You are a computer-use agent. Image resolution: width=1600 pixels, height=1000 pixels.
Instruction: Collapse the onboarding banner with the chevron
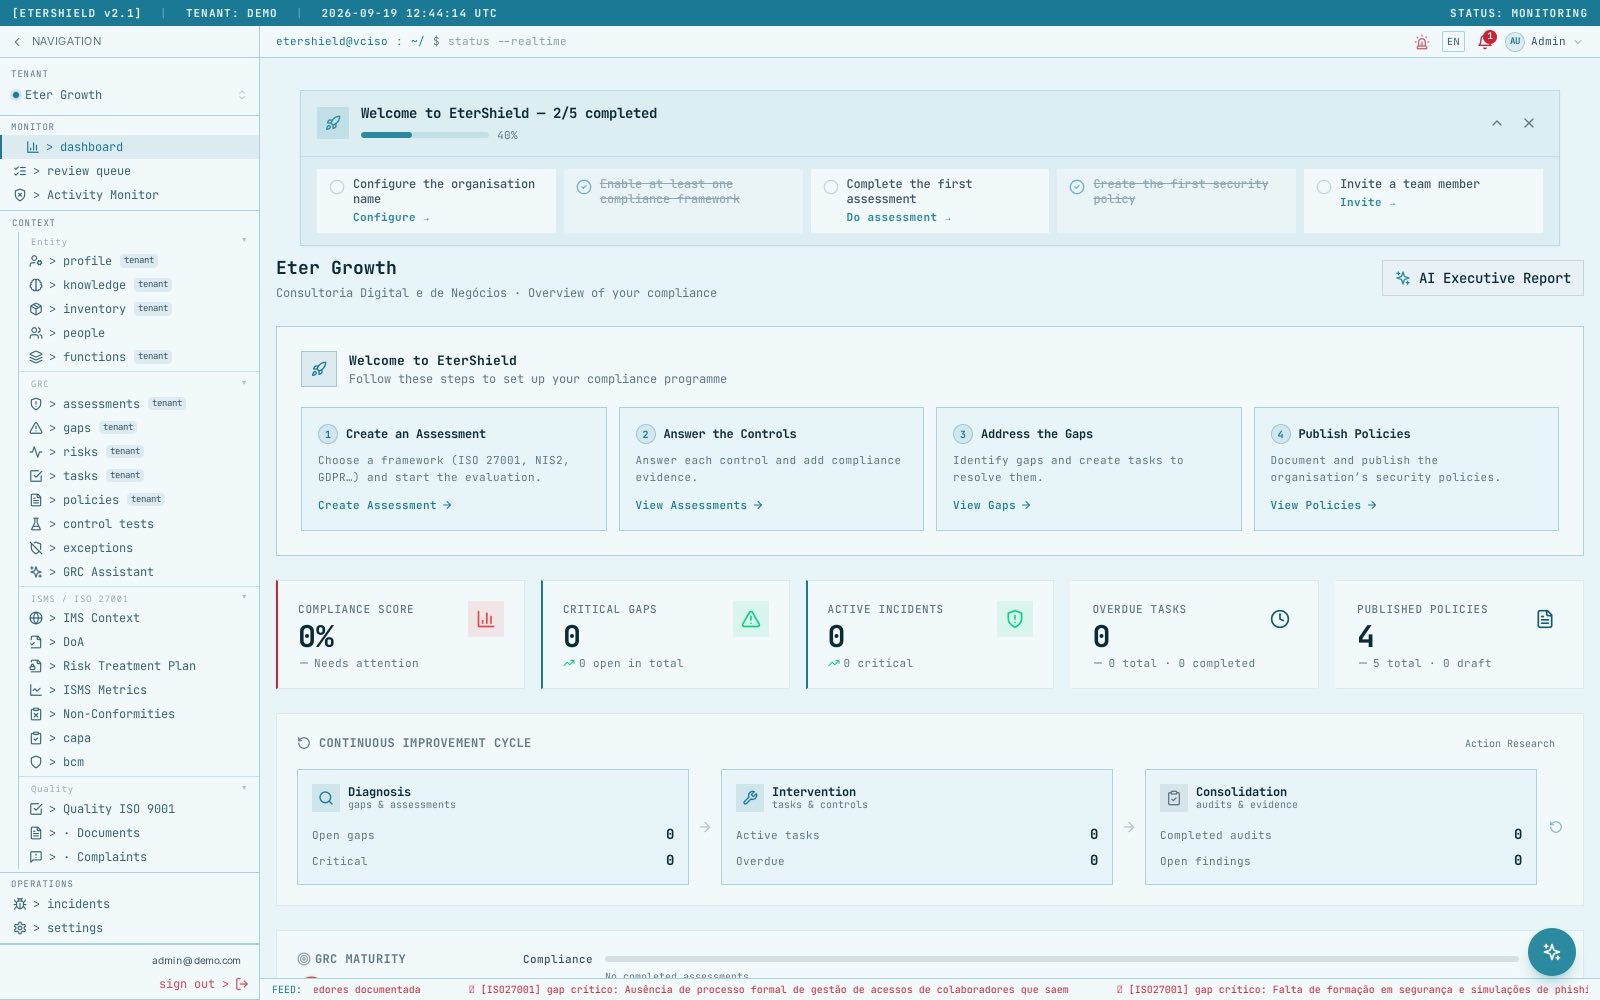pyautogui.click(x=1497, y=123)
